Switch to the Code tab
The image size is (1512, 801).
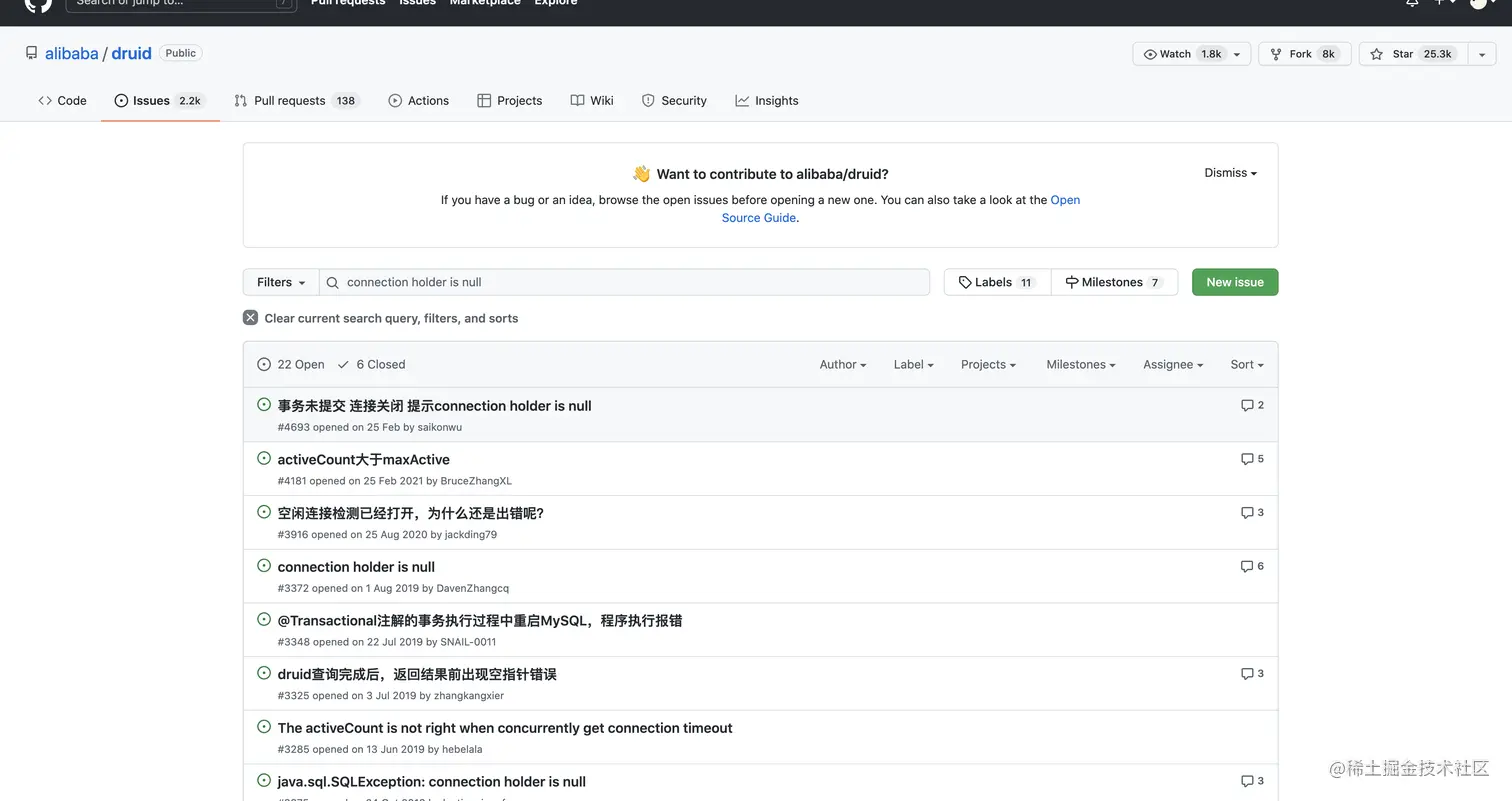pos(62,101)
